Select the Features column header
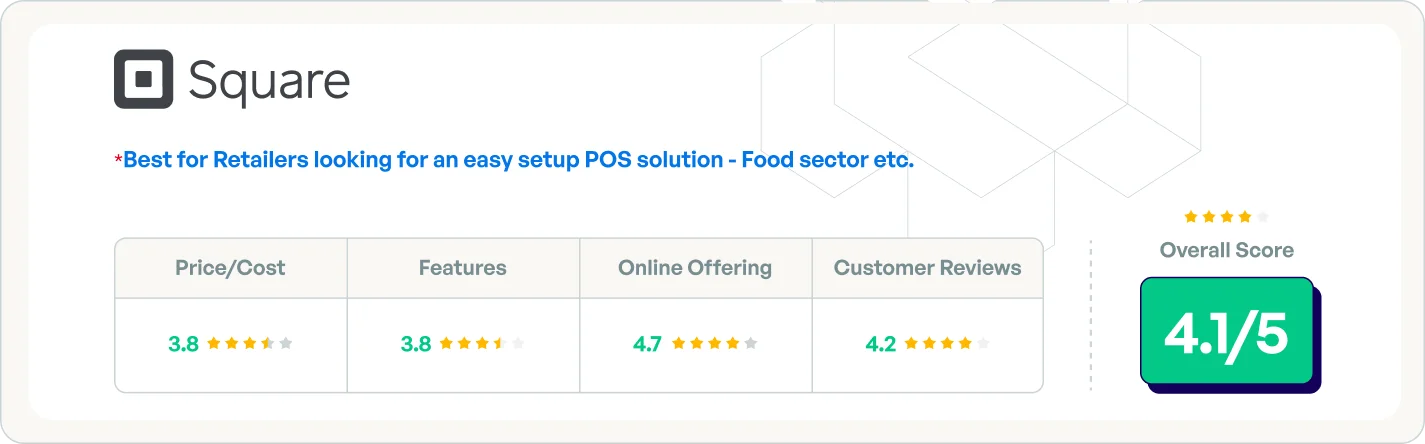This screenshot has width=1425, height=444. coord(462,268)
